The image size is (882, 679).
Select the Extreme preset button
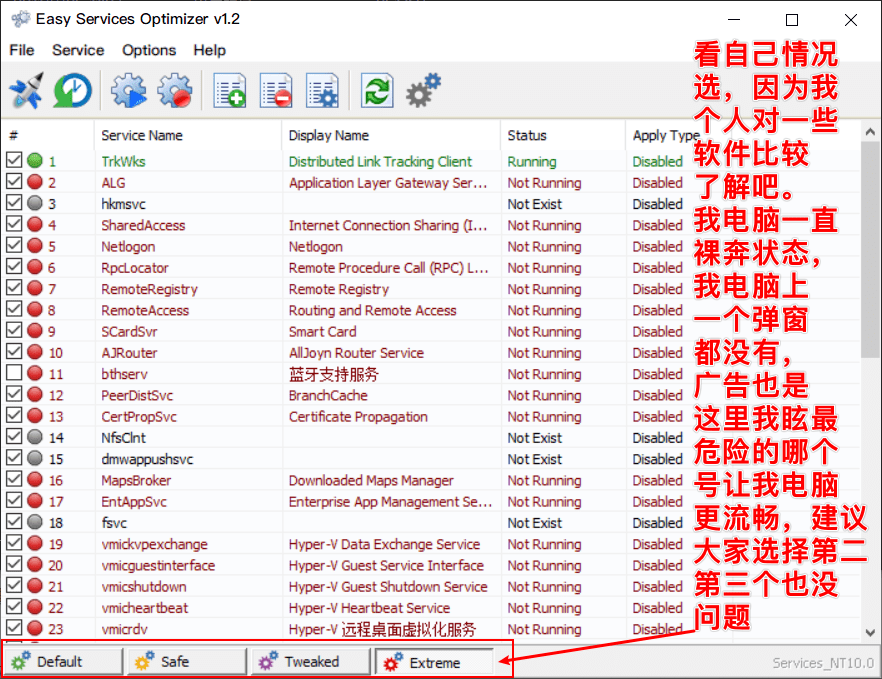point(435,662)
